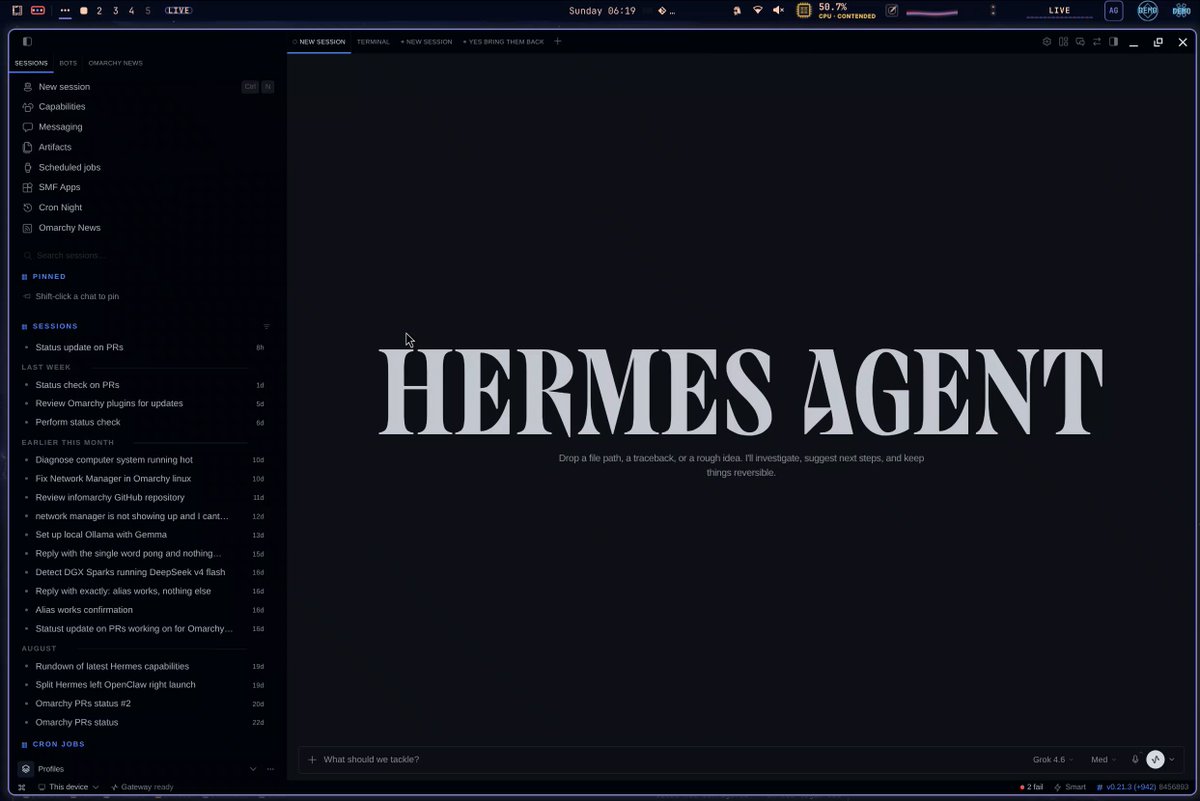Toggle the LIVE pill in top bar left

pyautogui.click(x=179, y=11)
